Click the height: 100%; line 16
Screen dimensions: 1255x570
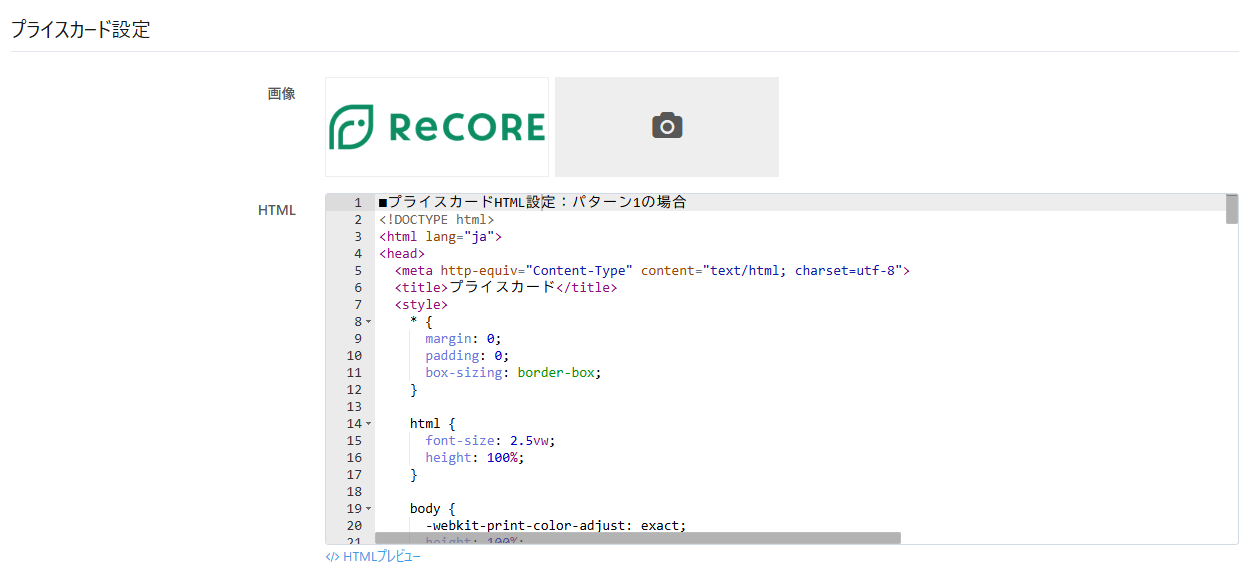(474, 457)
